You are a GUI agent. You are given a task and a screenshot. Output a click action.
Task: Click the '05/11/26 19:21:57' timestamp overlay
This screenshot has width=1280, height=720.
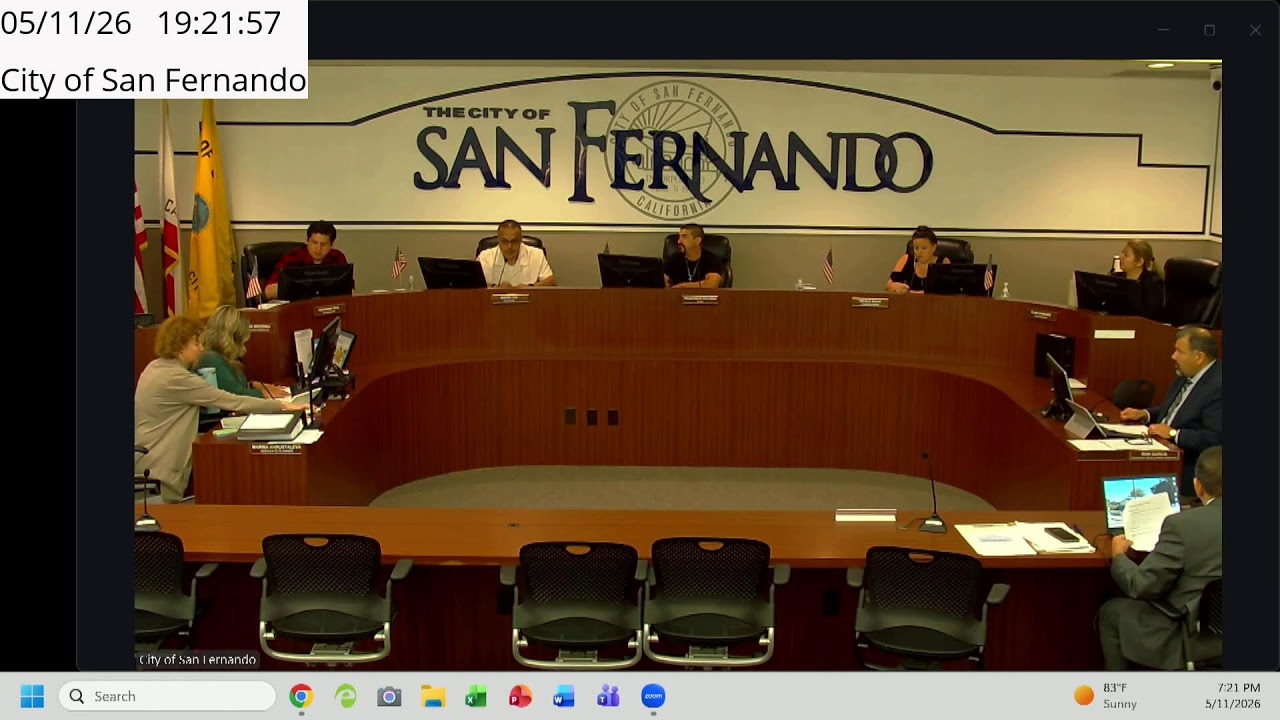click(x=141, y=23)
